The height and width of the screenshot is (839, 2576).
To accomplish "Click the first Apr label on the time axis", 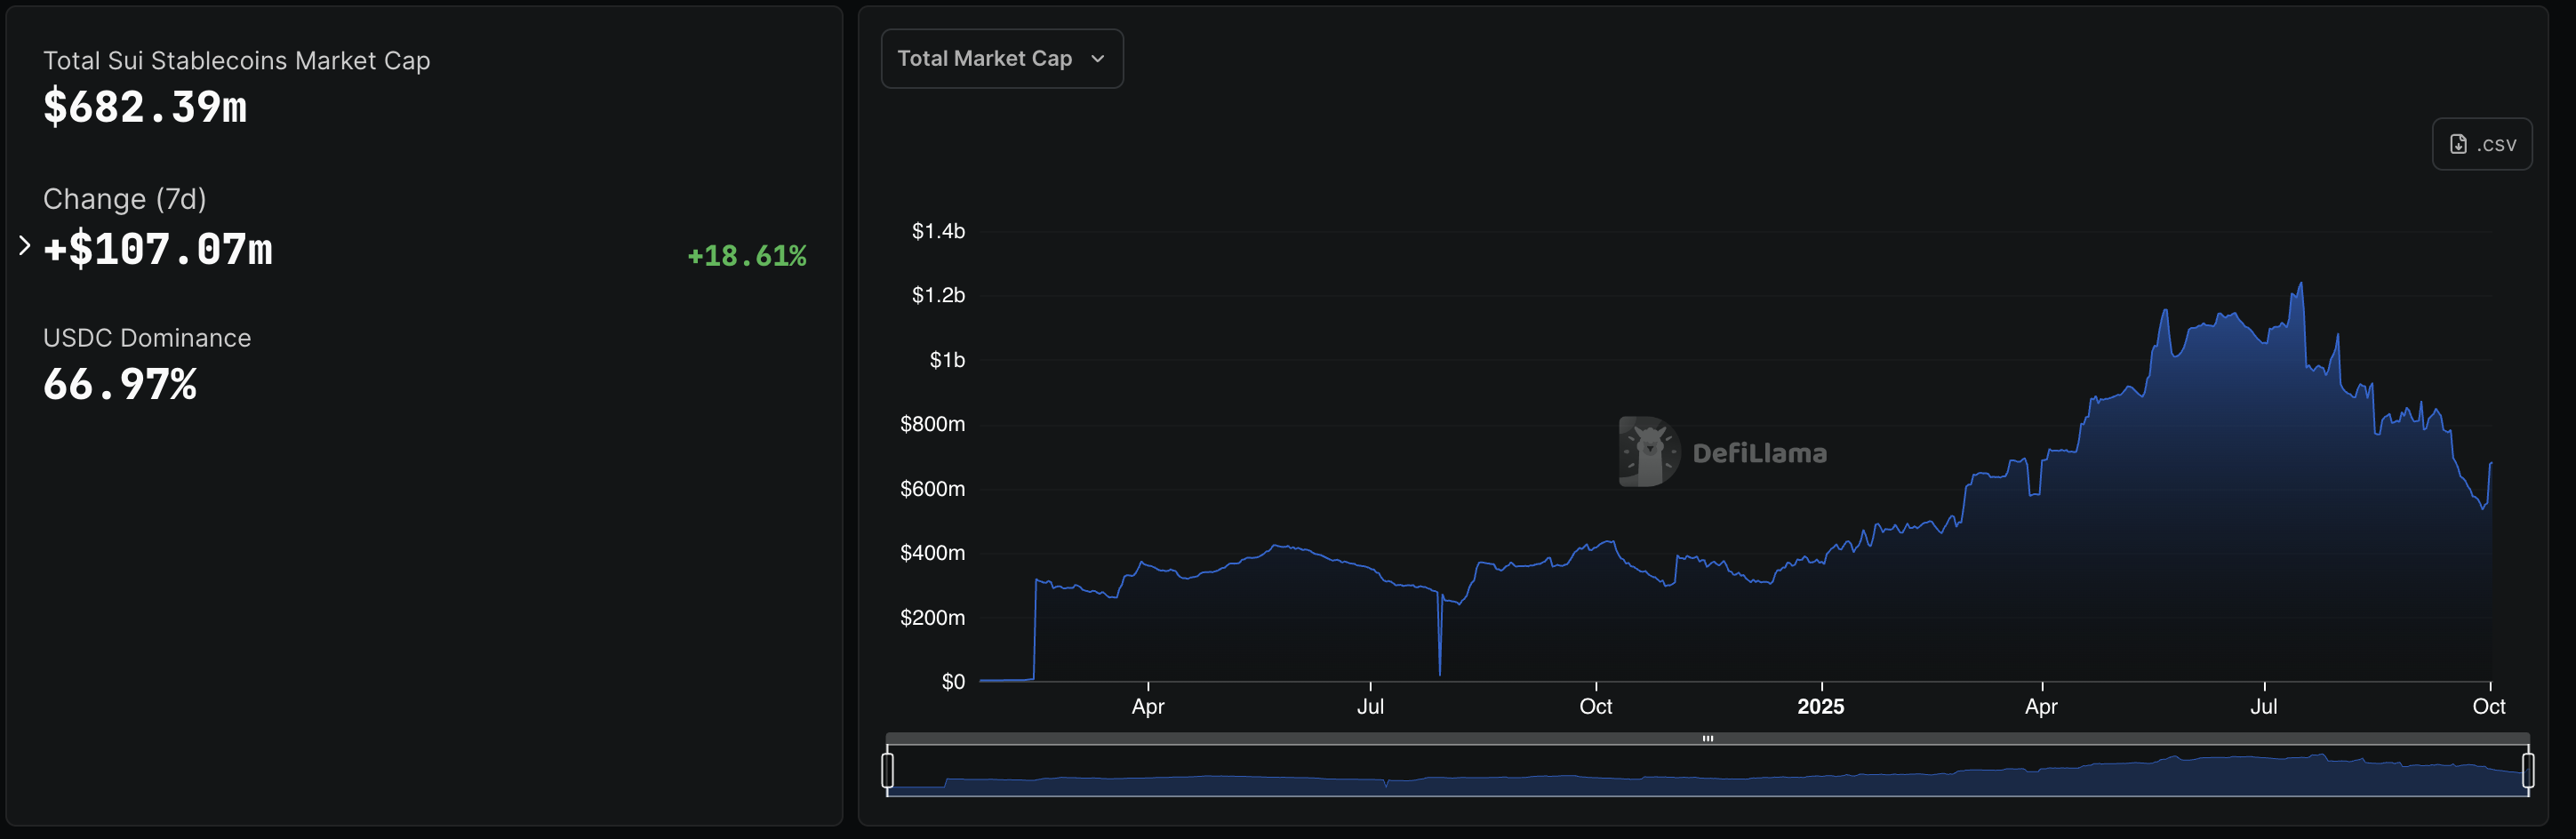I will (x=1148, y=707).
